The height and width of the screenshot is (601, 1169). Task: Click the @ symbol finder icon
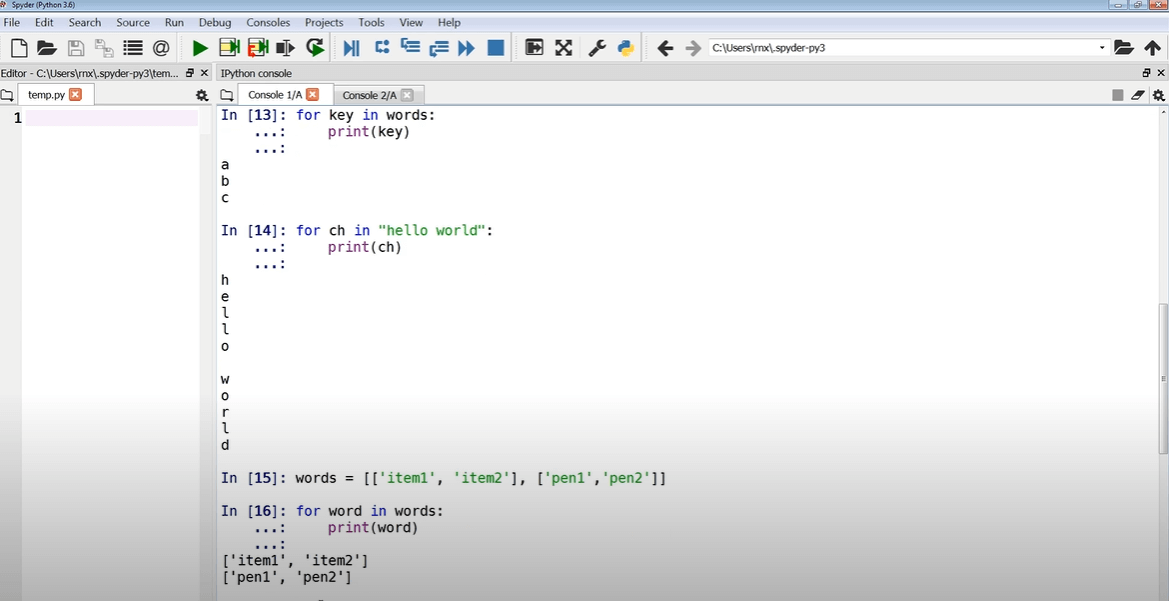pos(161,48)
